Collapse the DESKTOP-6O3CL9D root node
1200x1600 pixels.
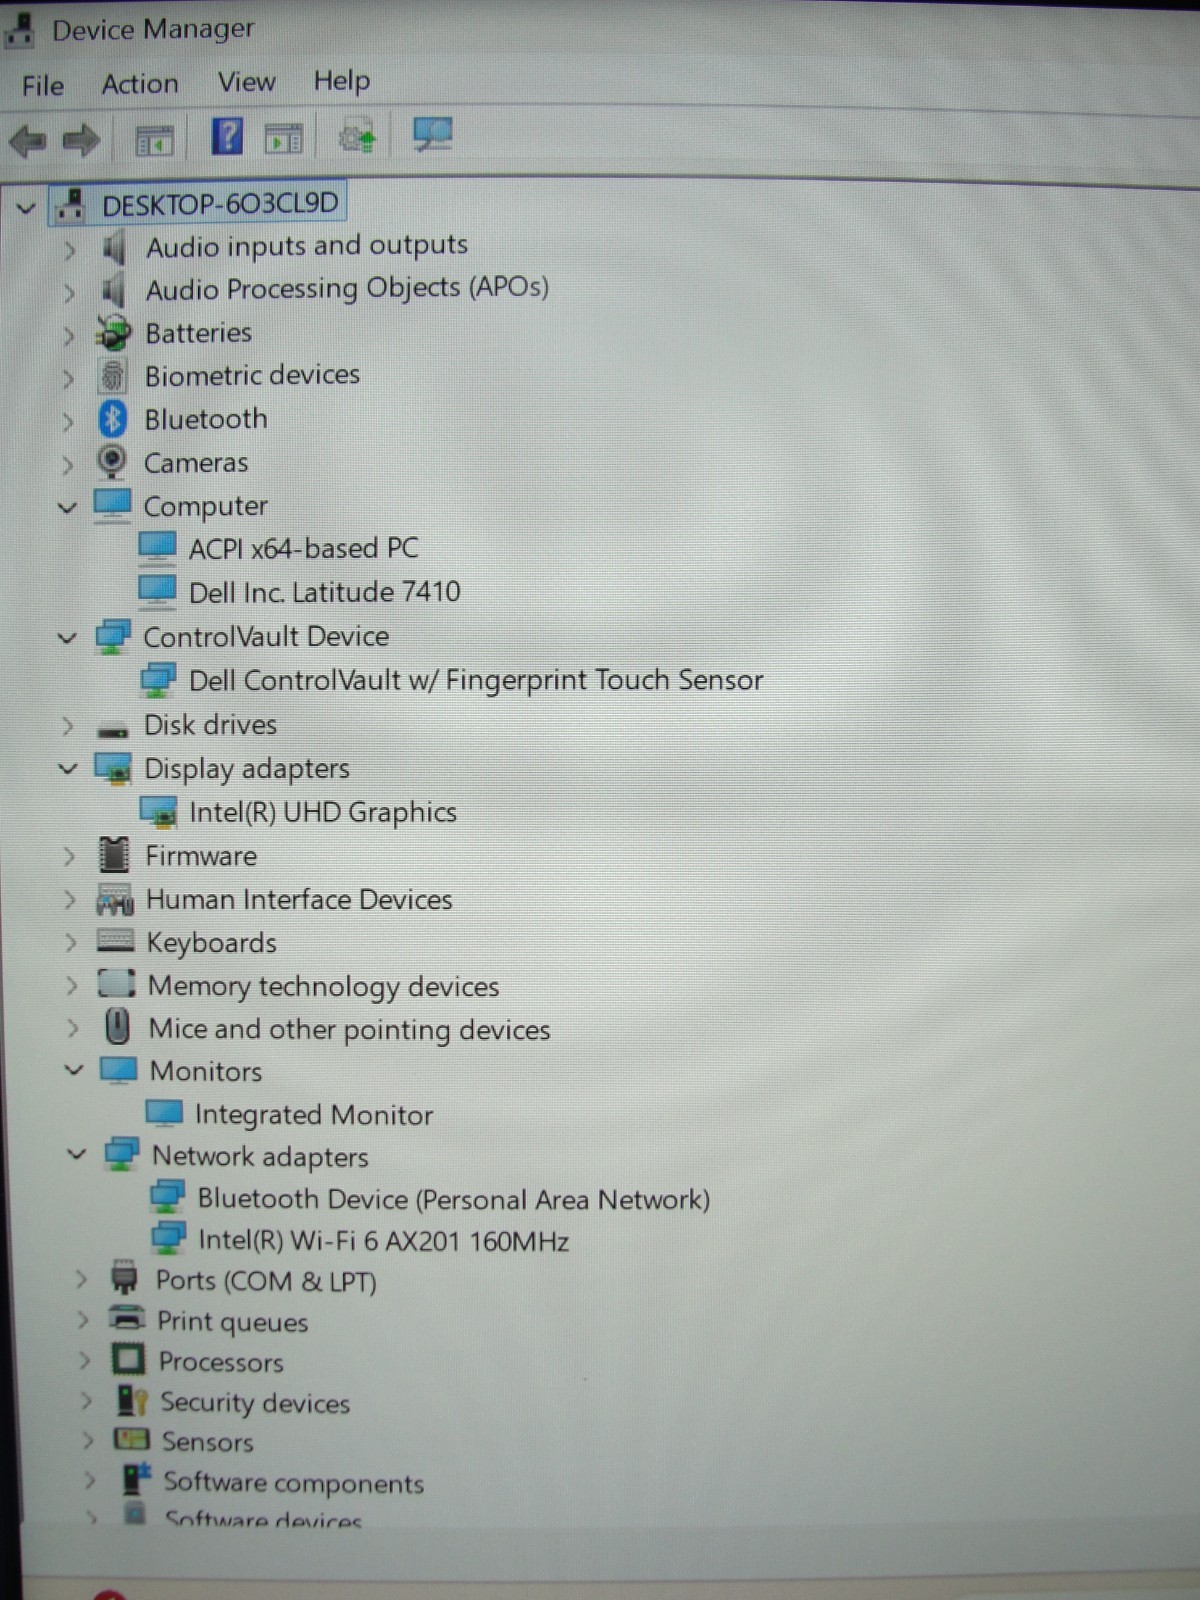27,209
